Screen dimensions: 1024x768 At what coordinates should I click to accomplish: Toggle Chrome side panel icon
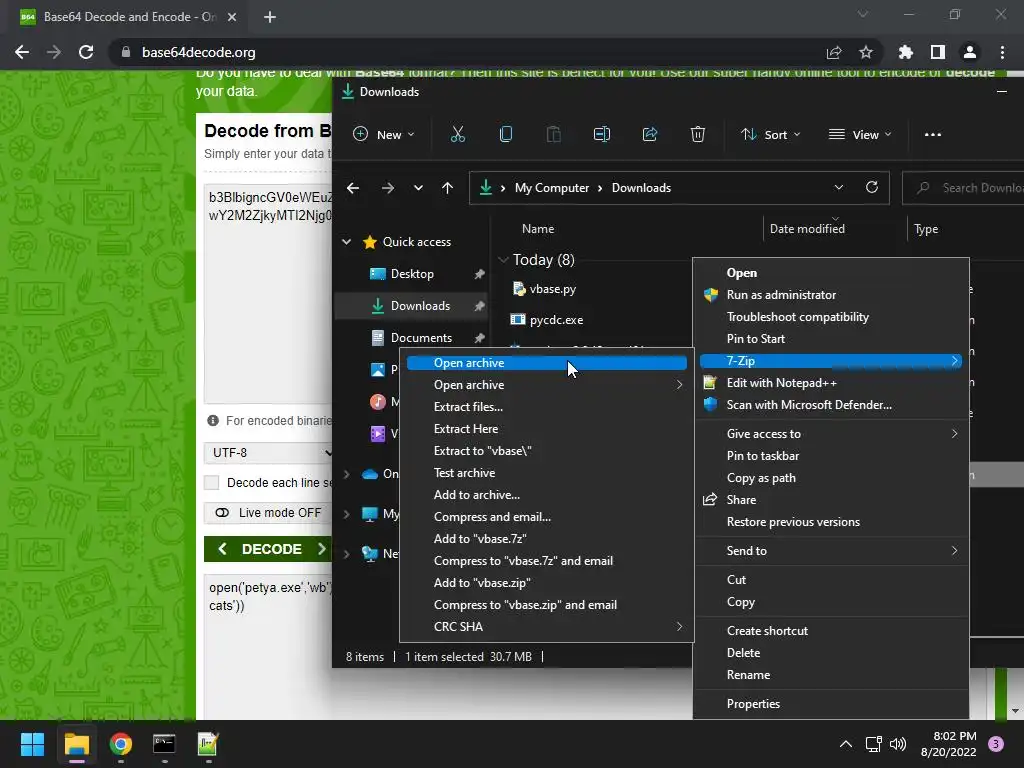[938, 52]
